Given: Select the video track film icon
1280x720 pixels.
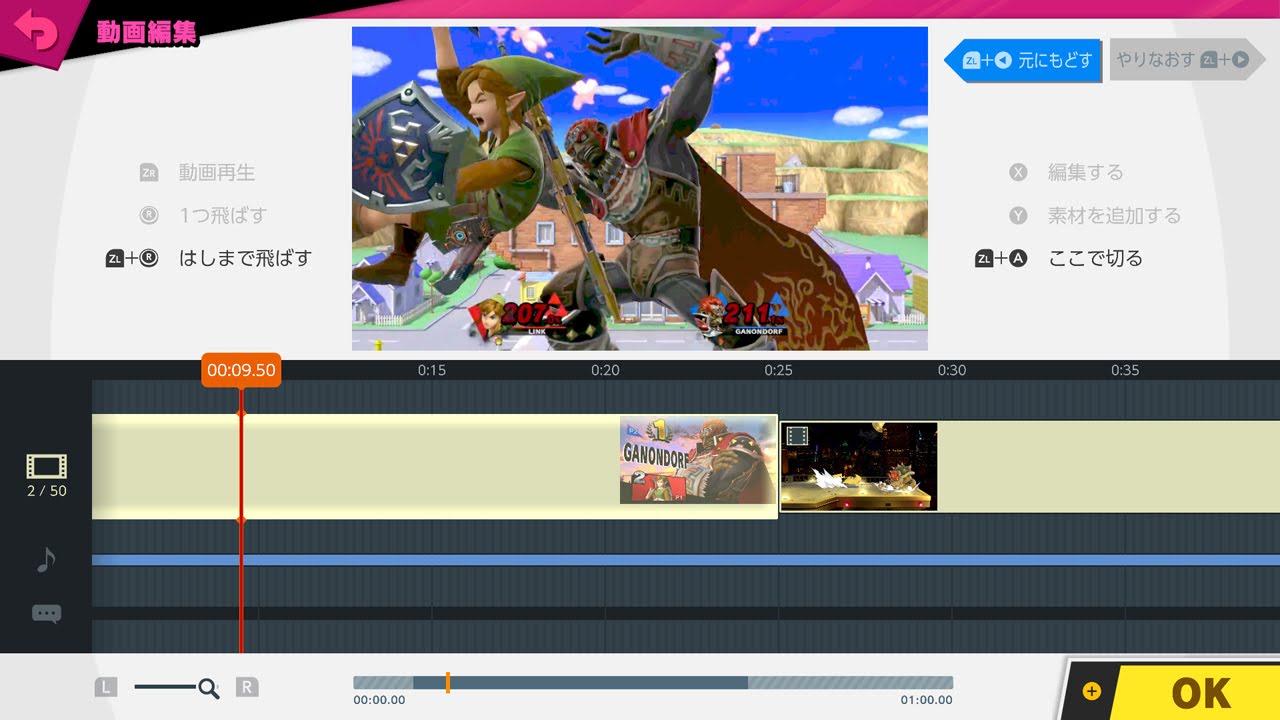Looking at the screenshot, I should click(x=46, y=466).
